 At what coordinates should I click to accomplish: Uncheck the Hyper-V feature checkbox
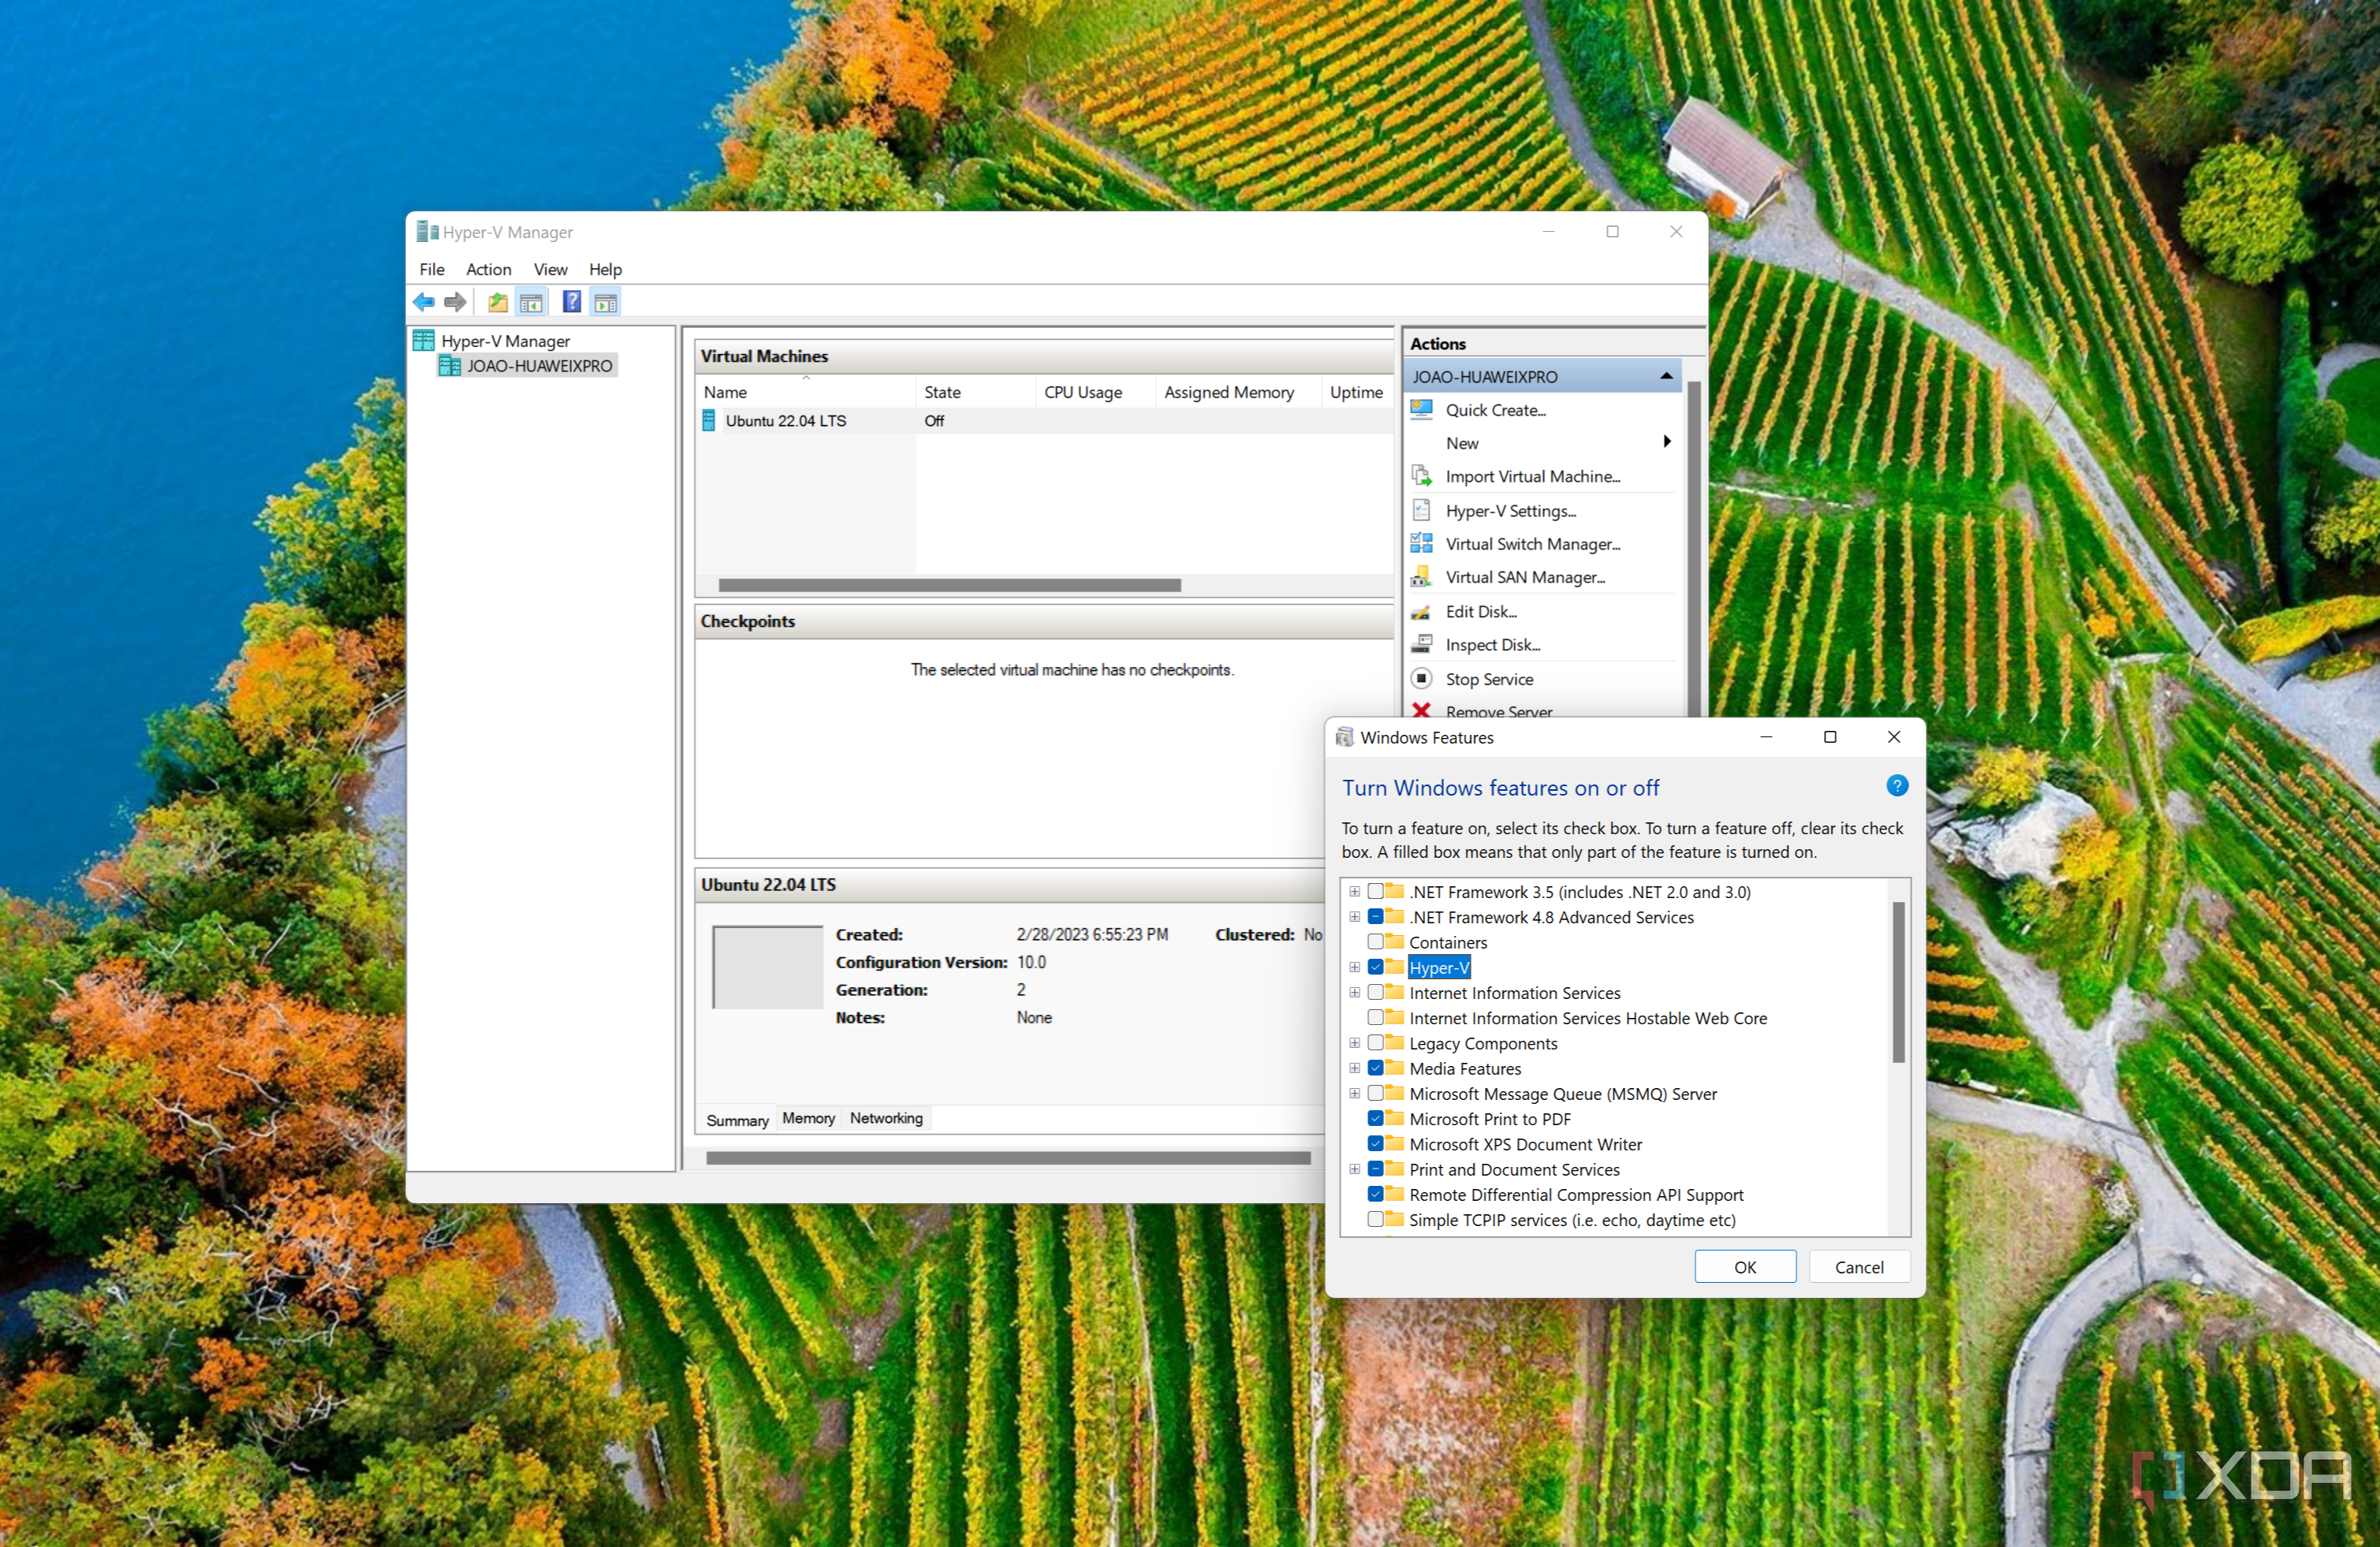[1376, 967]
